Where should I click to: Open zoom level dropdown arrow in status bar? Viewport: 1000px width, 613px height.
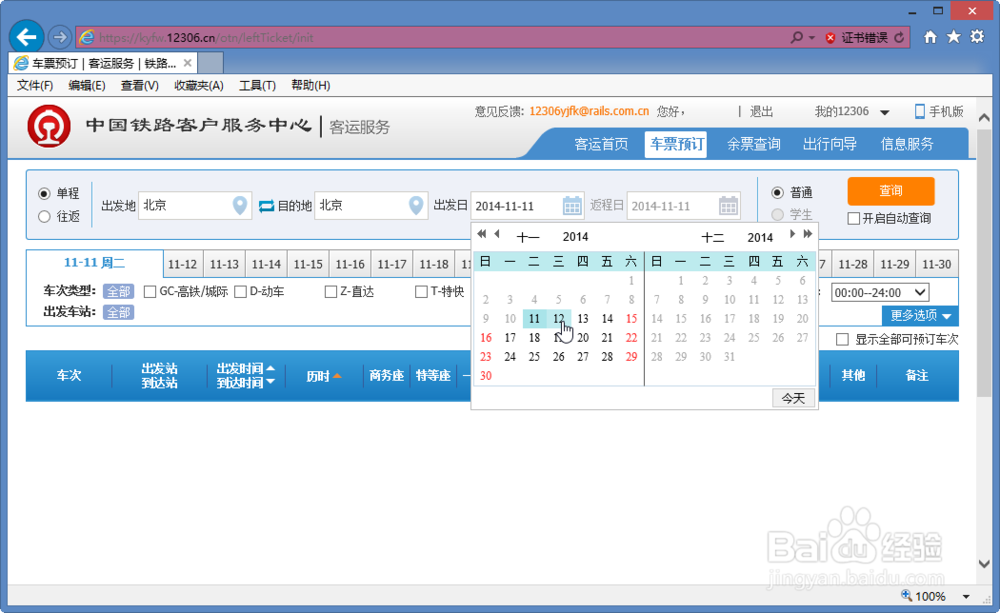click(x=966, y=596)
